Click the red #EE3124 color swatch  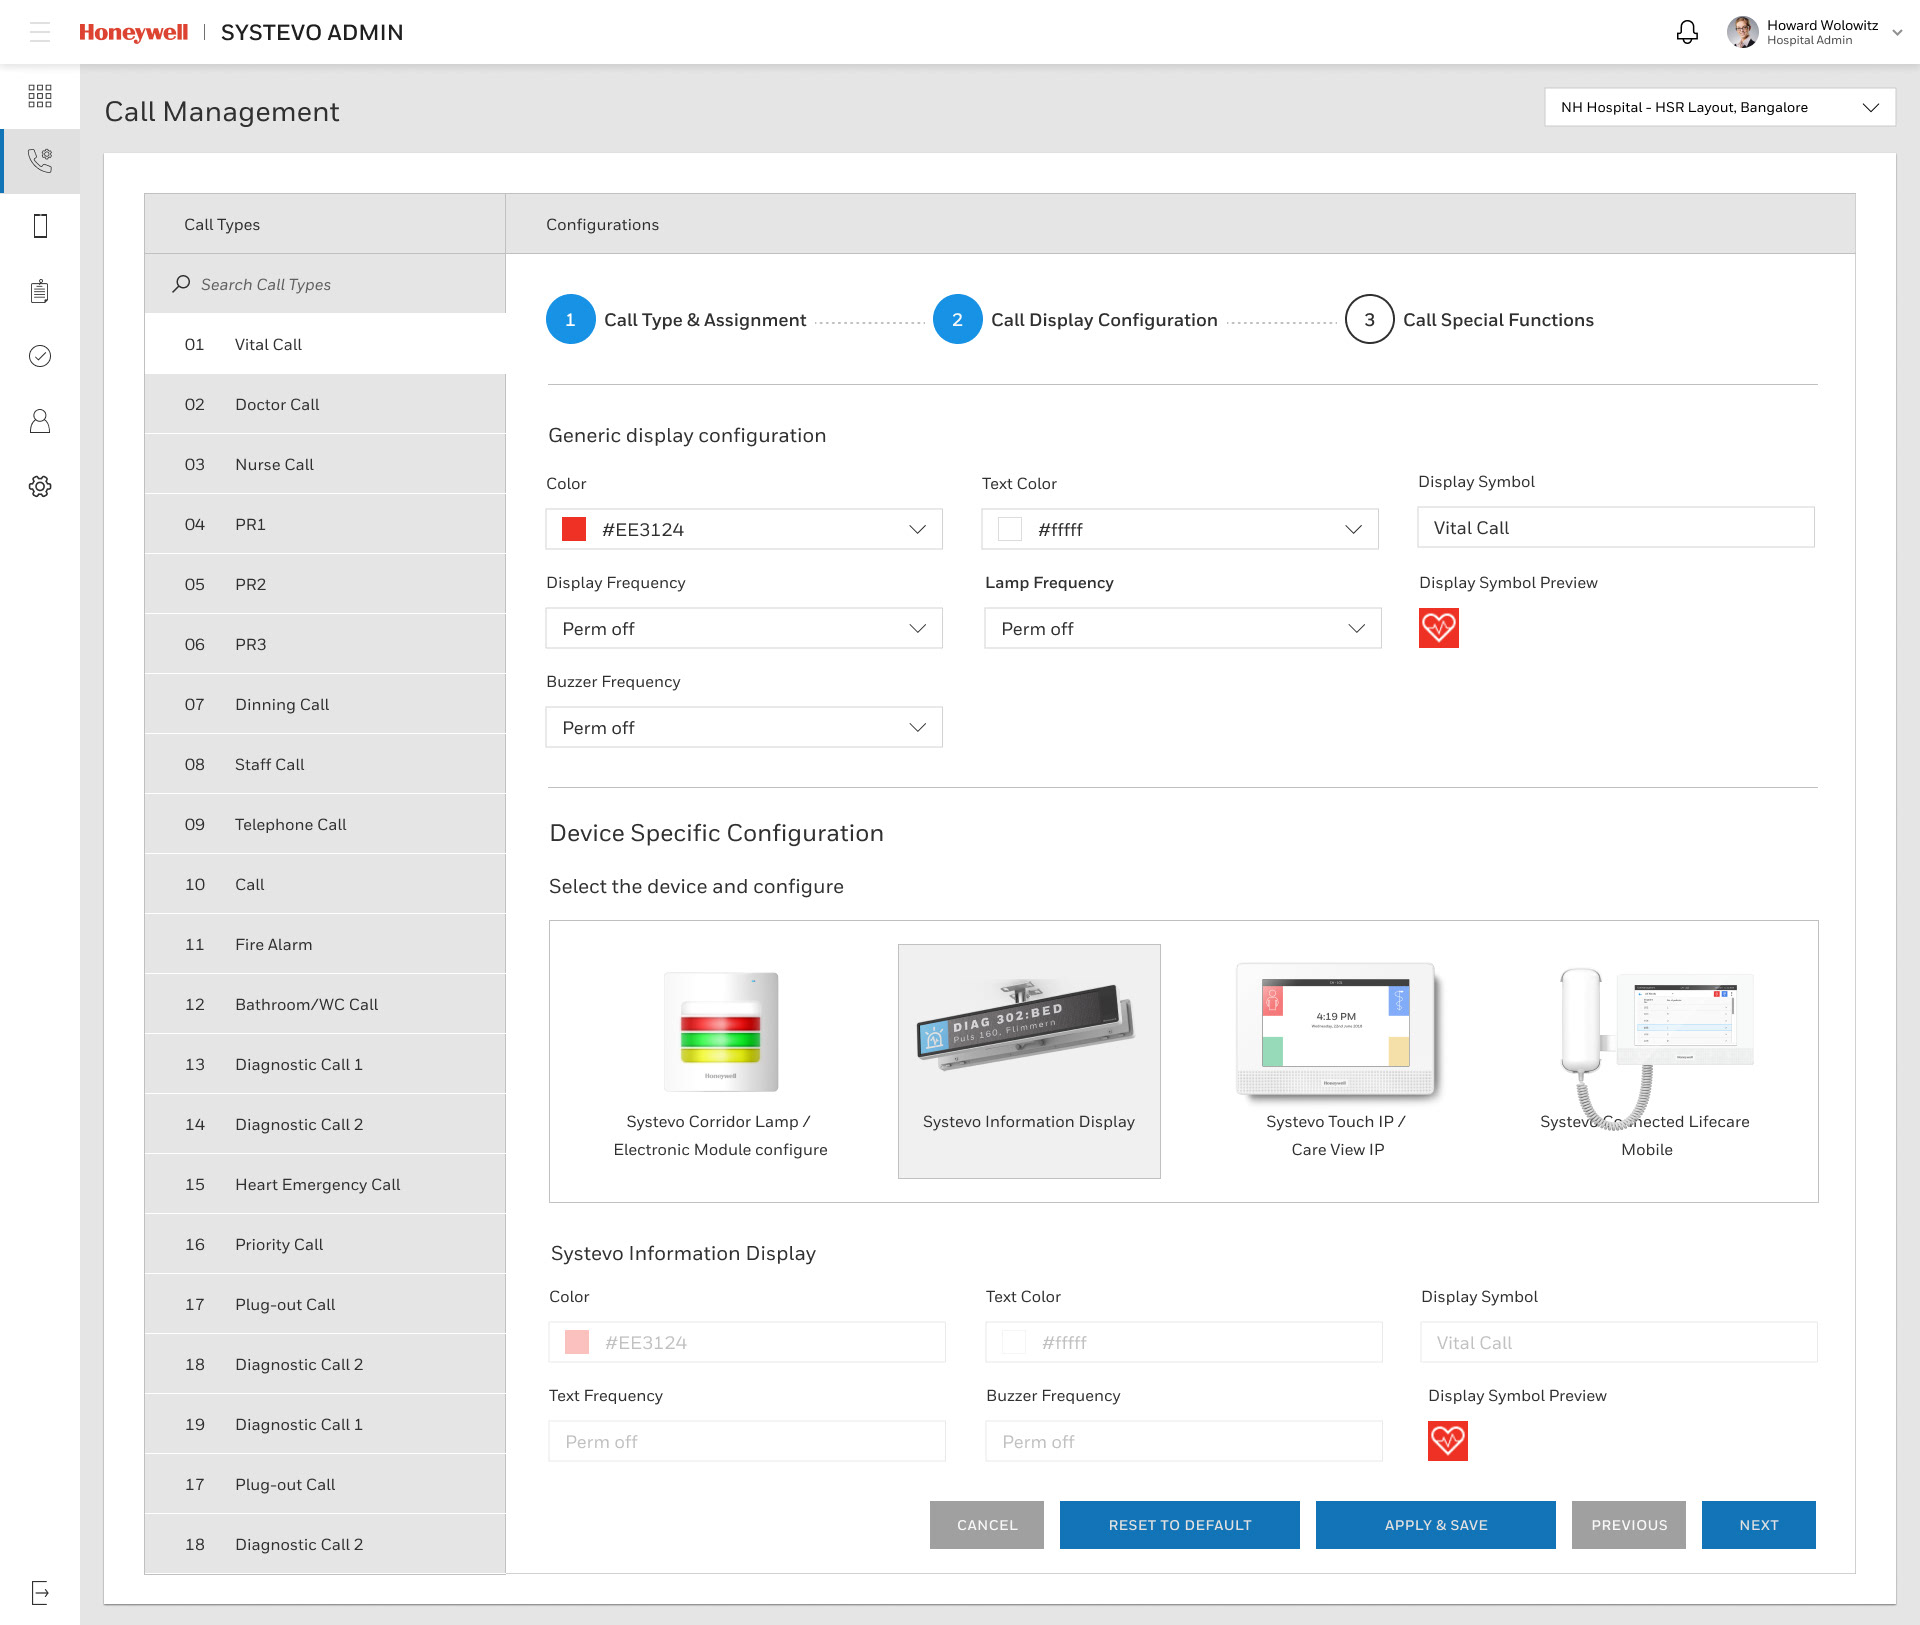(x=574, y=529)
